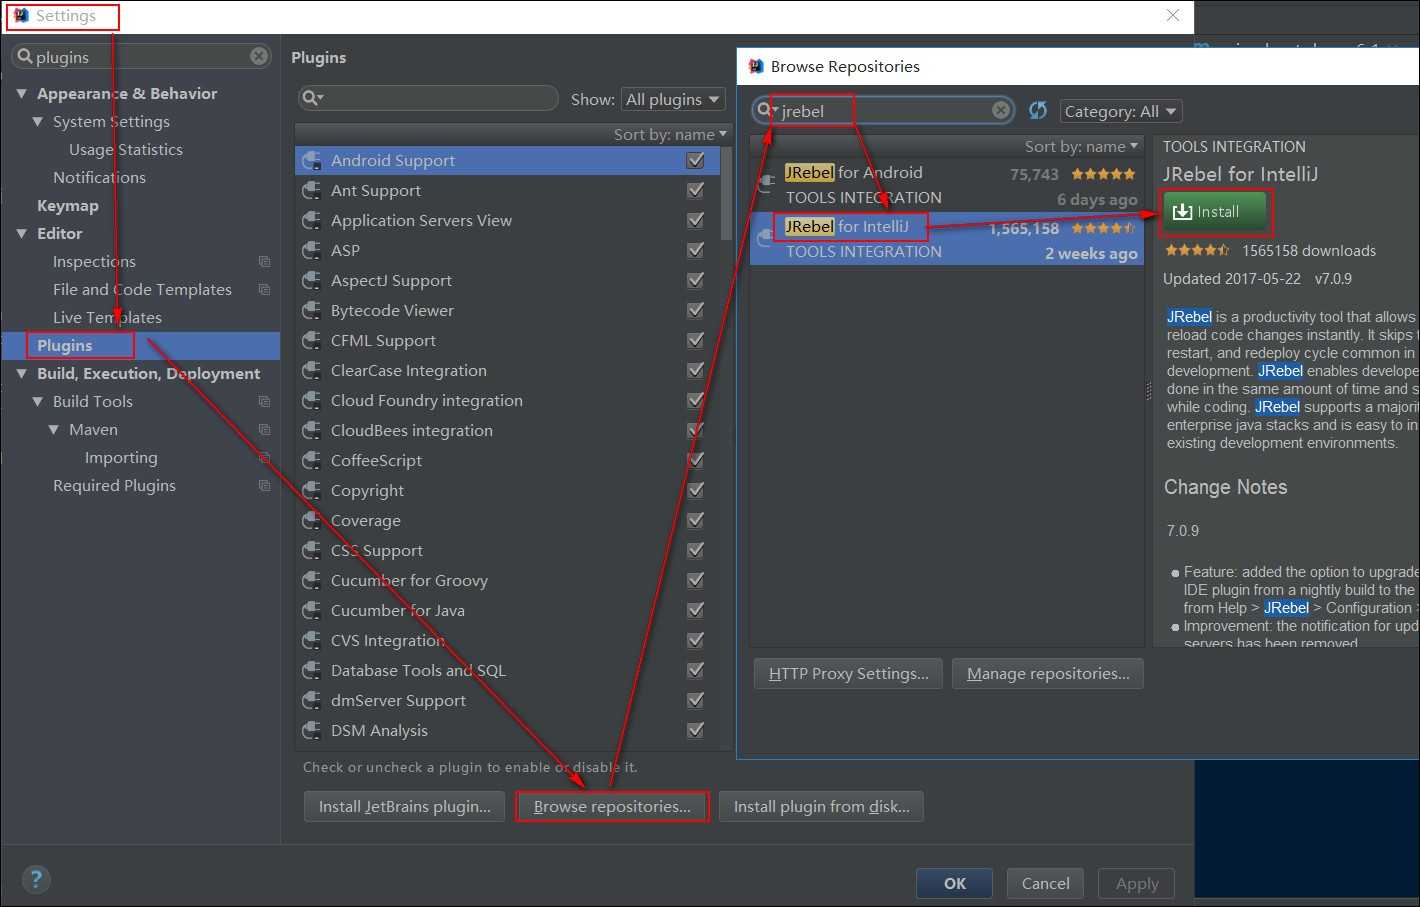
Task: Click plugin icon beside DSM Analysis
Action: [312, 730]
